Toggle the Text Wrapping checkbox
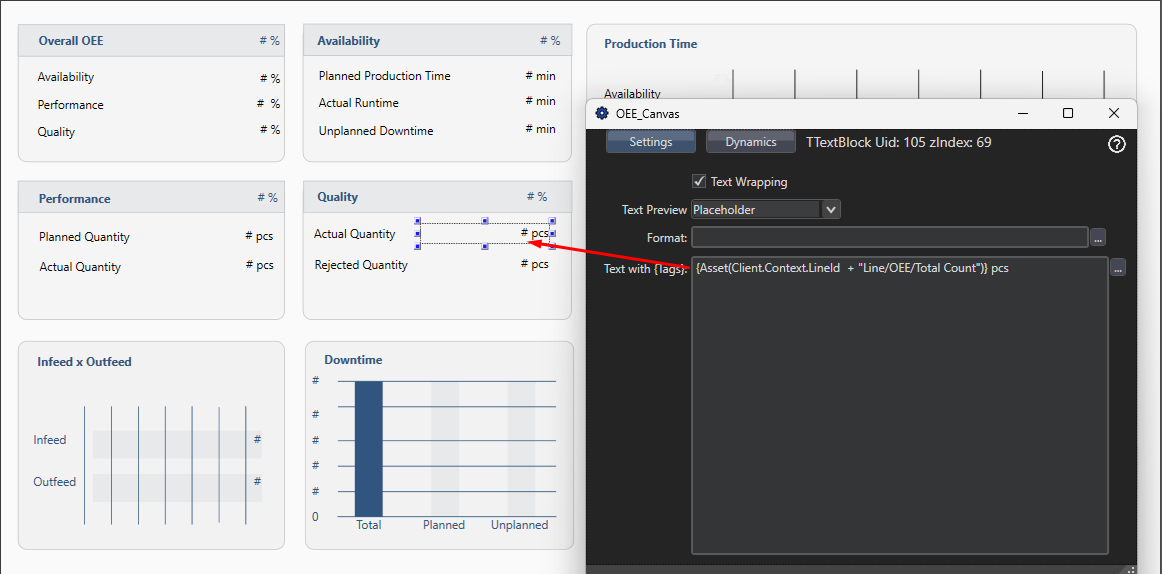The image size is (1162, 574). 699,182
